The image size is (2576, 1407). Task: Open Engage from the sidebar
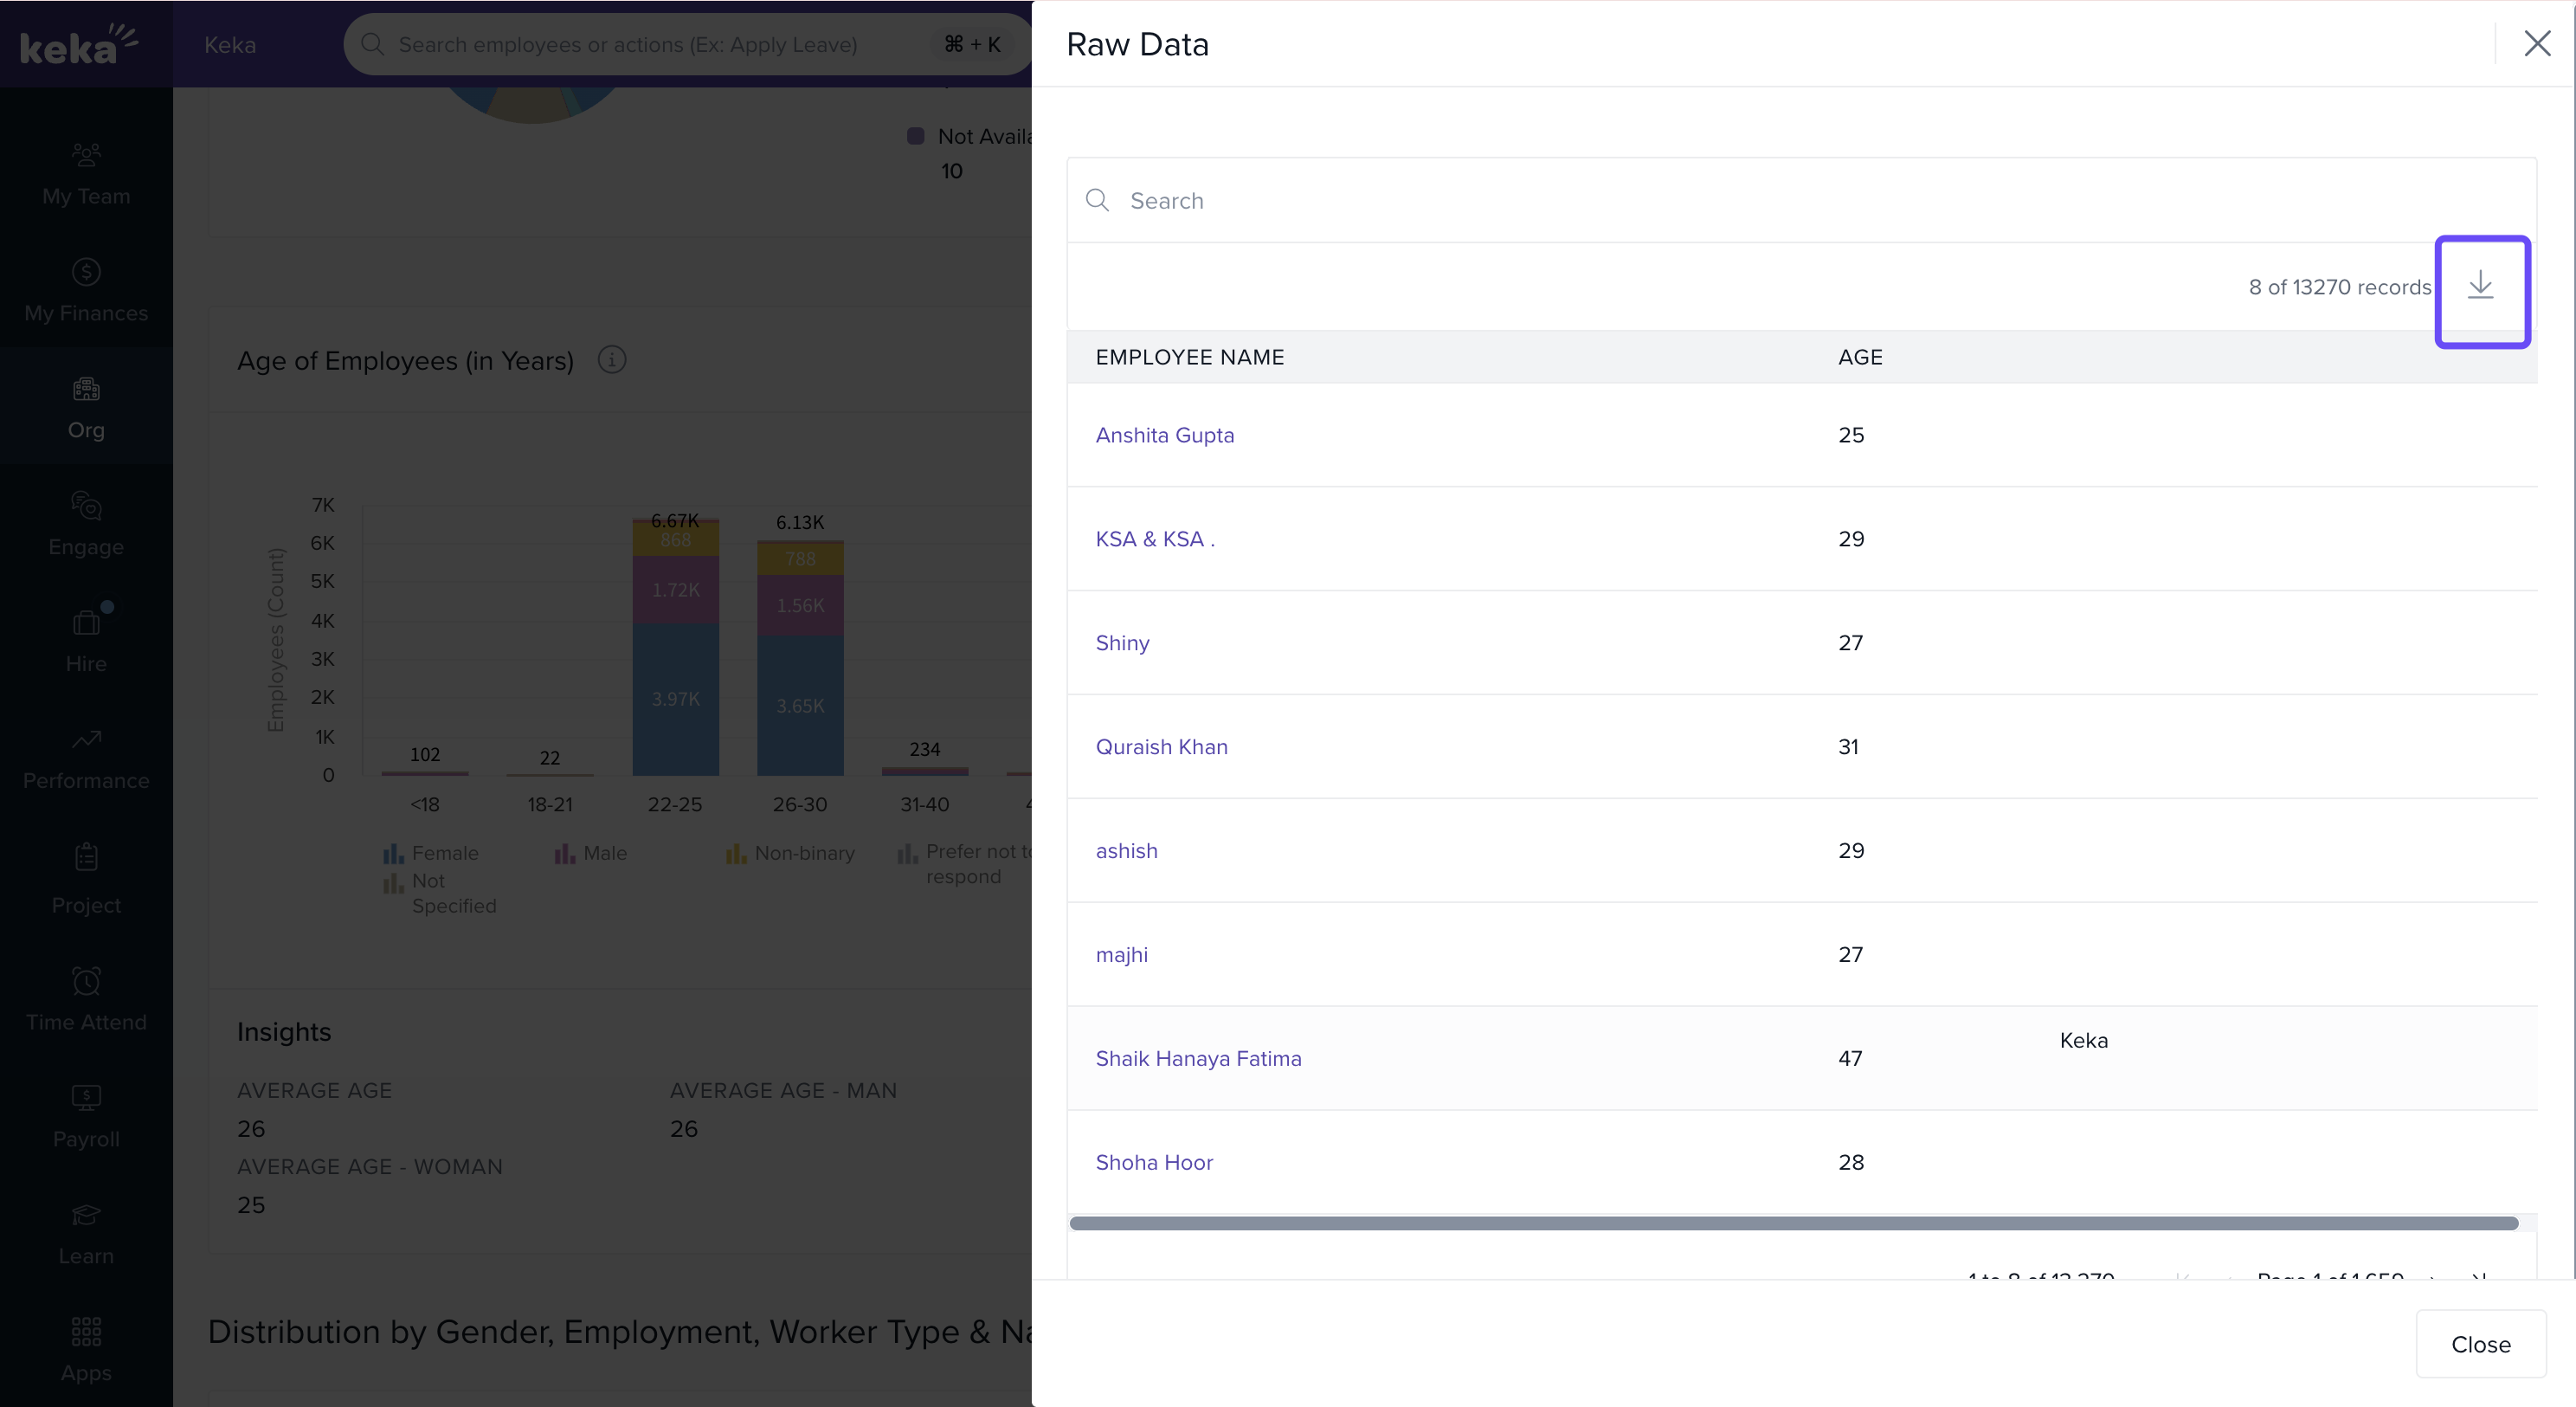[86, 525]
